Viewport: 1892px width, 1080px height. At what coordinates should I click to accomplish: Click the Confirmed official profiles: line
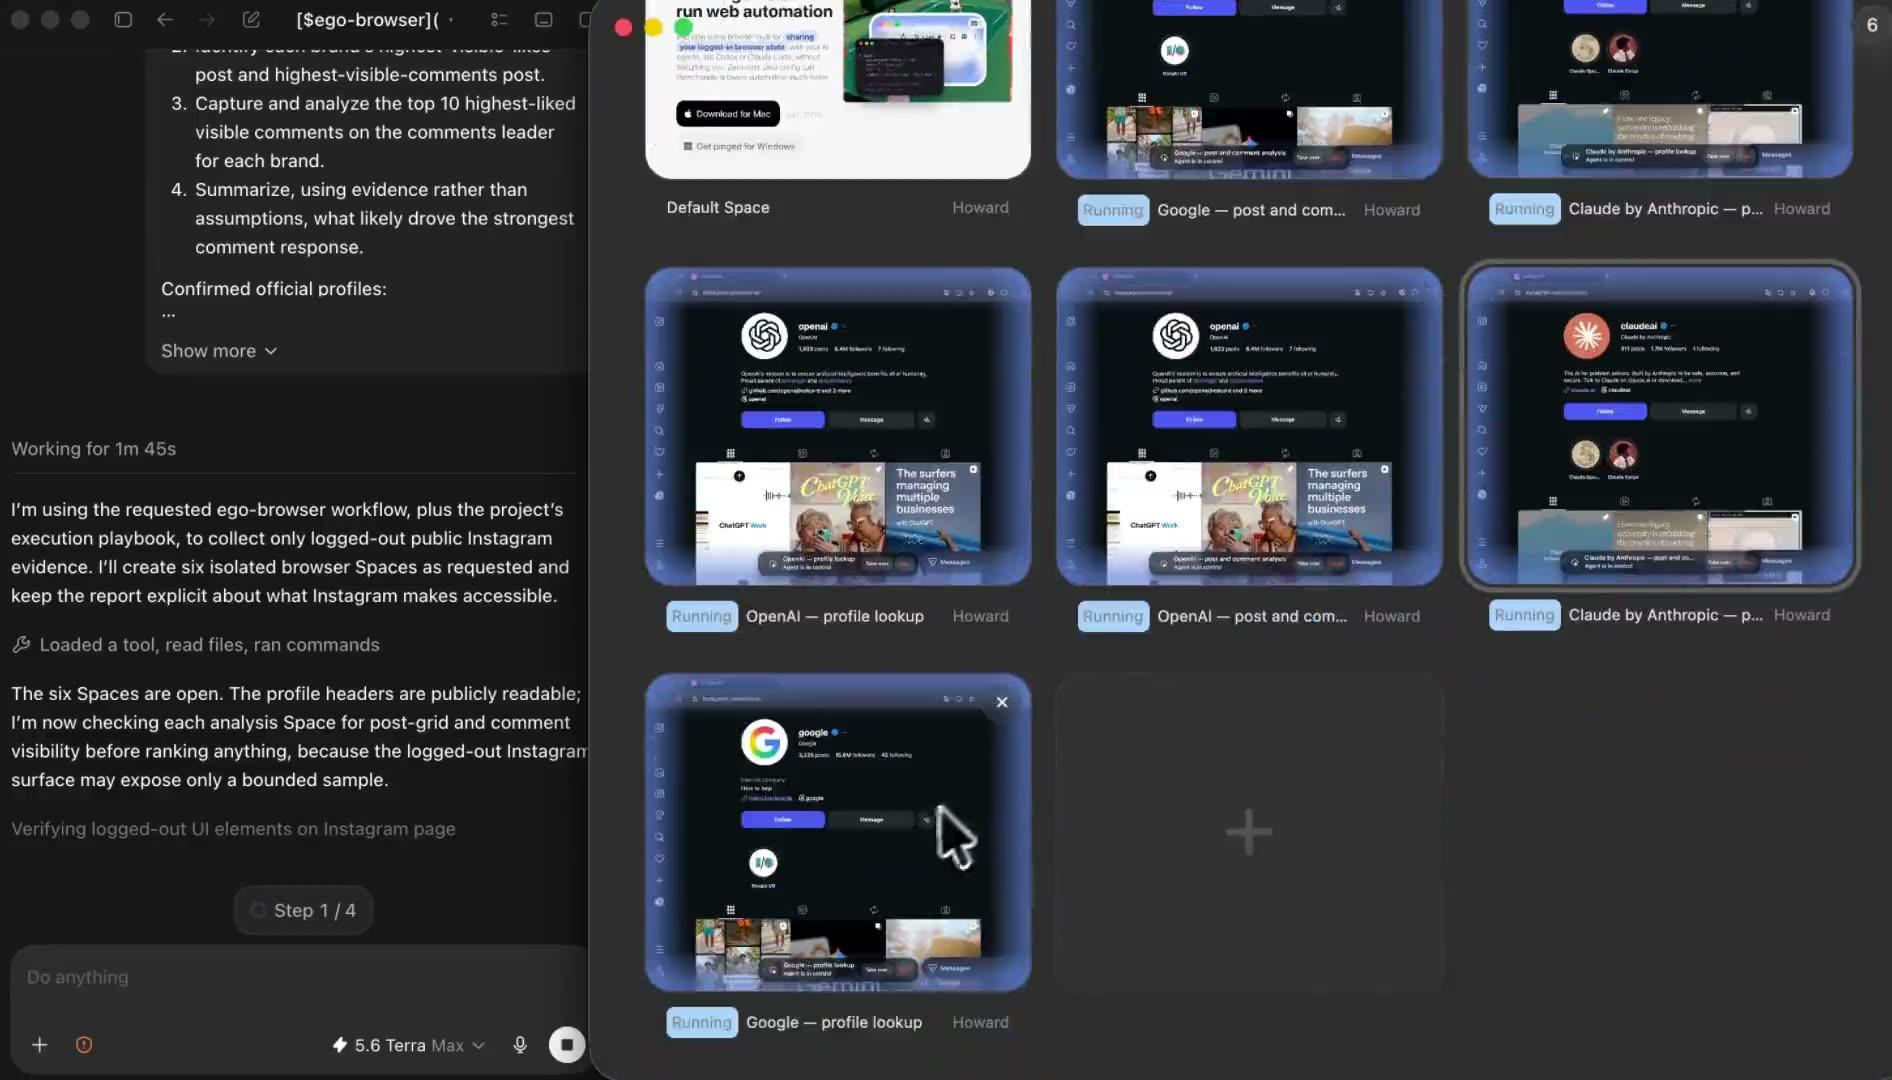click(x=274, y=289)
